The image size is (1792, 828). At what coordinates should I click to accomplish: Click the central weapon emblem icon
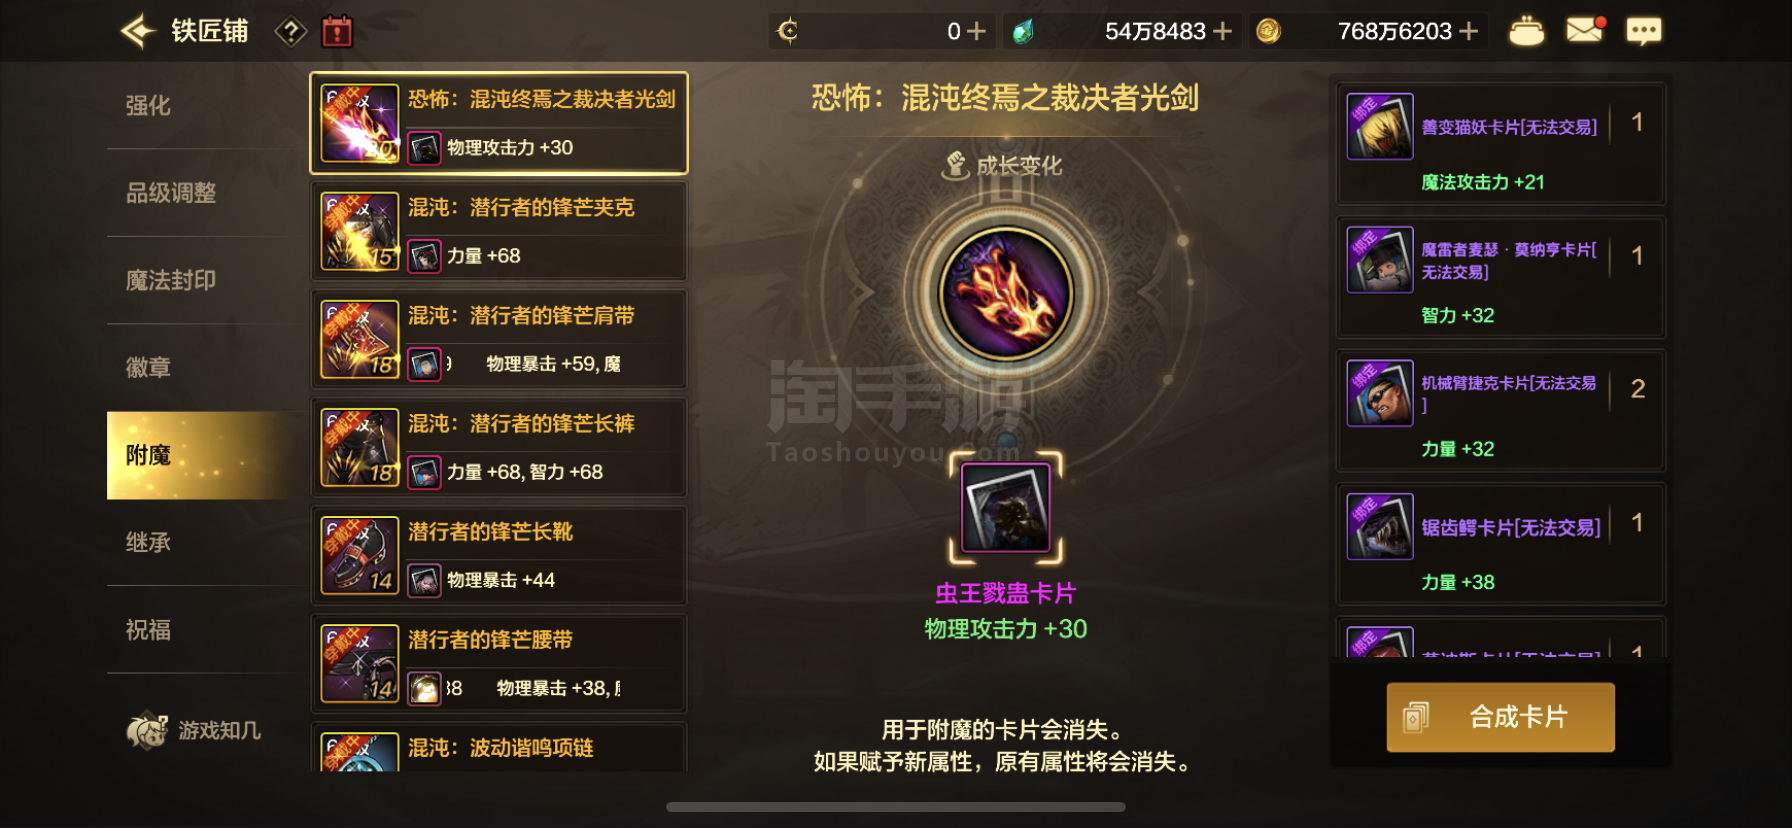point(1006,294)
